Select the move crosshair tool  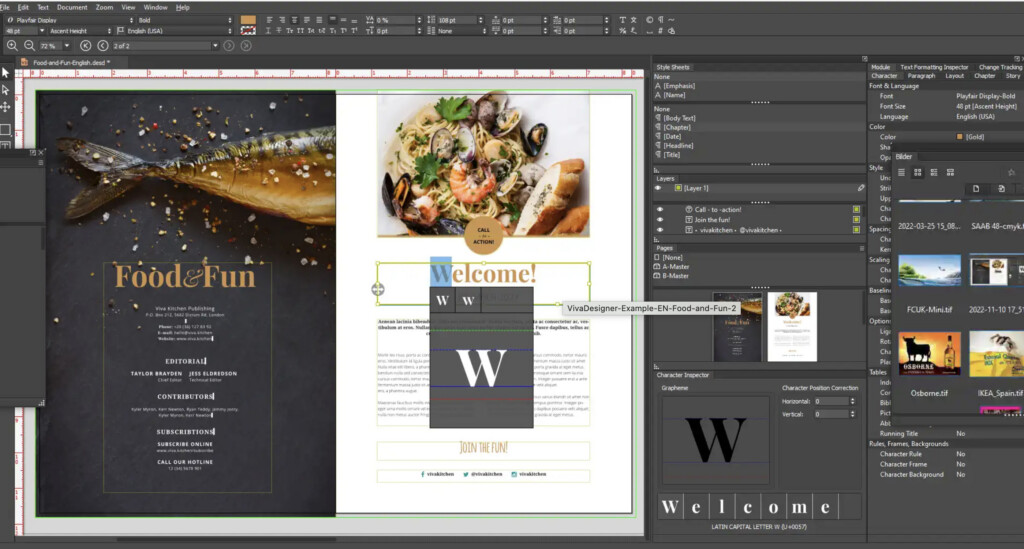pos(6,106)
